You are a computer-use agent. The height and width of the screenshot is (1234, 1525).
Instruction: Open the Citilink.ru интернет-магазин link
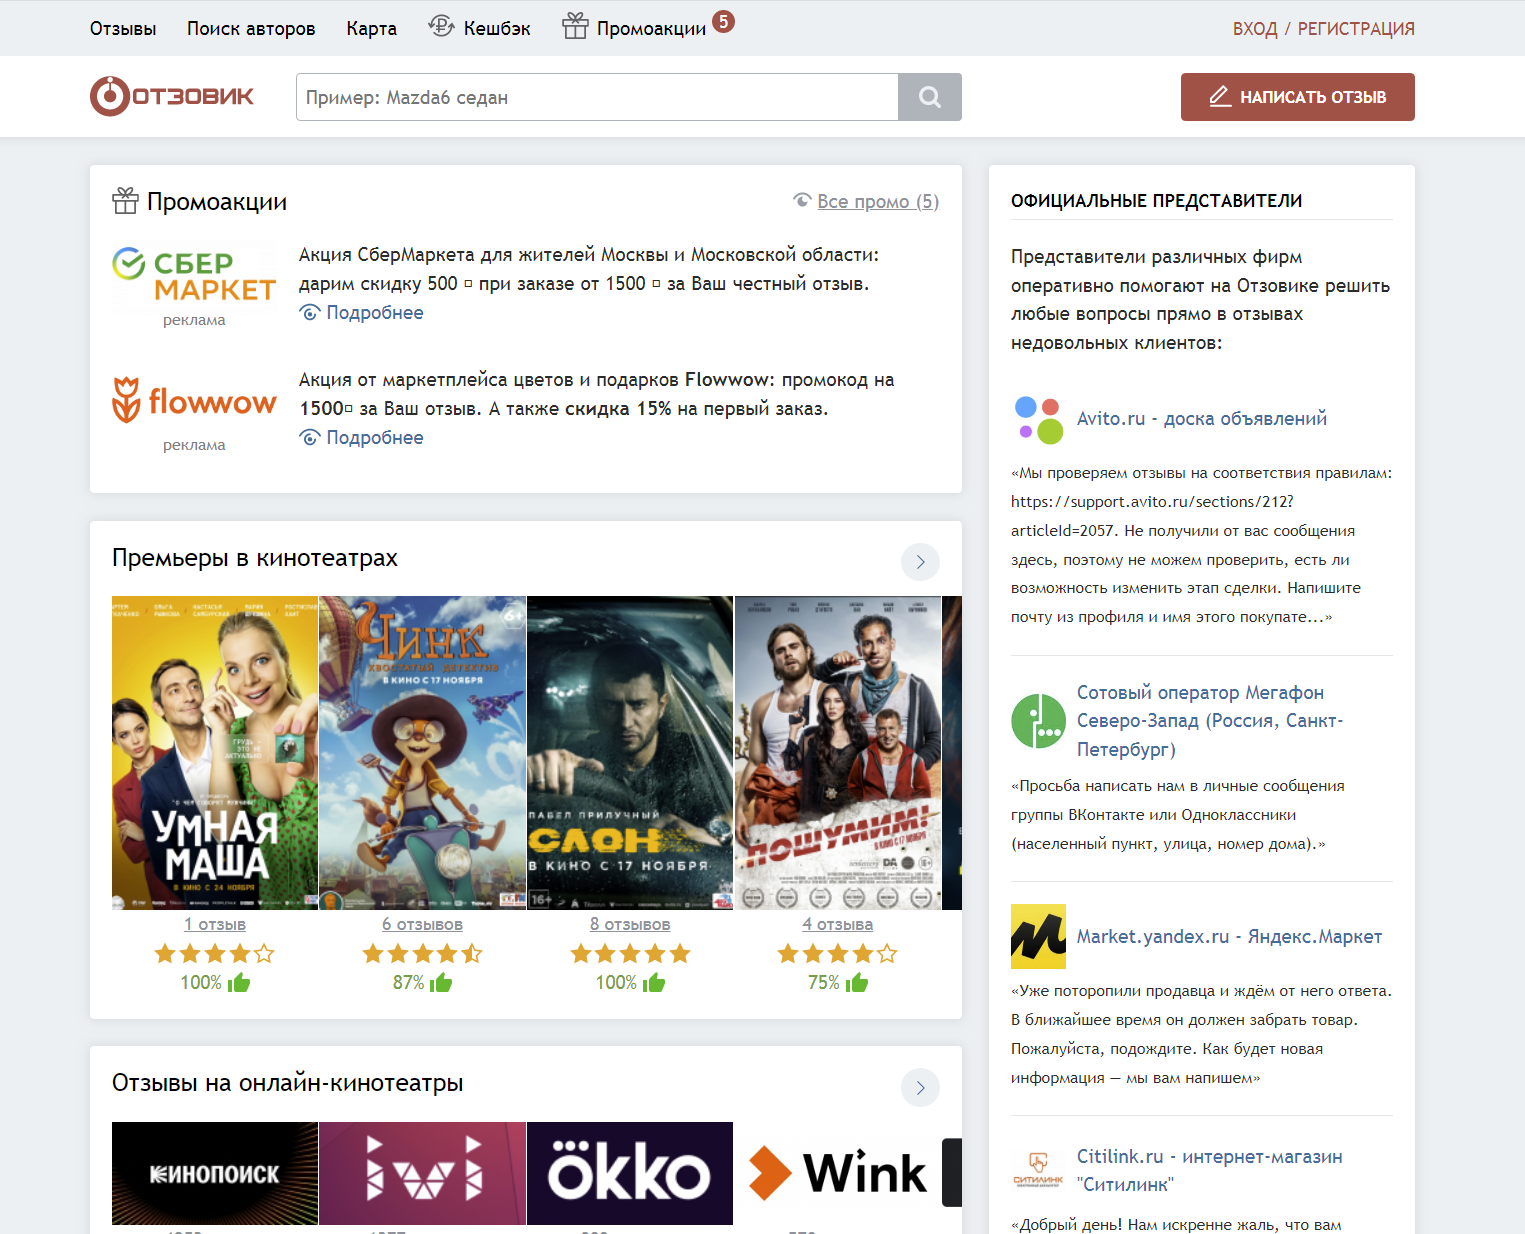coord(1210,1170)
